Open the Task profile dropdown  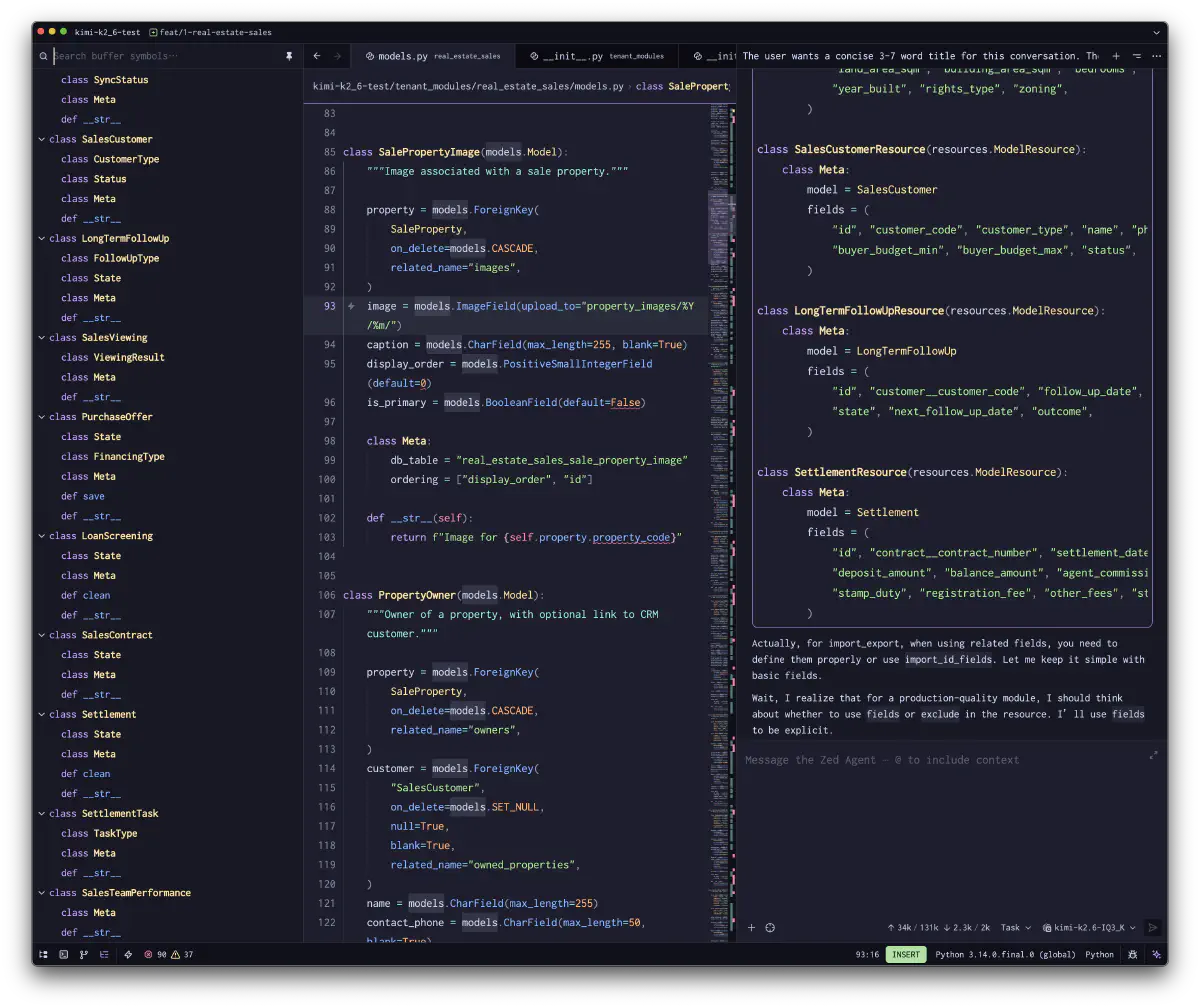coord(1015,927)
